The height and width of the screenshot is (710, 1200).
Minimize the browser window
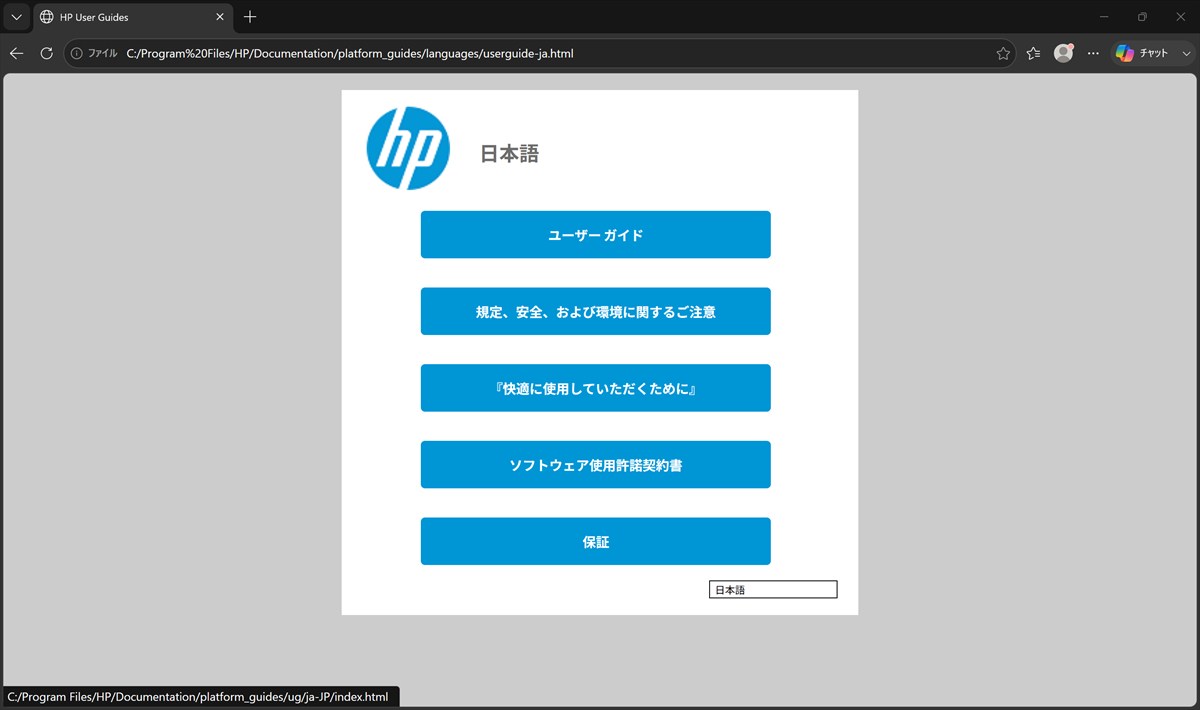pyautogui.click(x=1104, y=17)
